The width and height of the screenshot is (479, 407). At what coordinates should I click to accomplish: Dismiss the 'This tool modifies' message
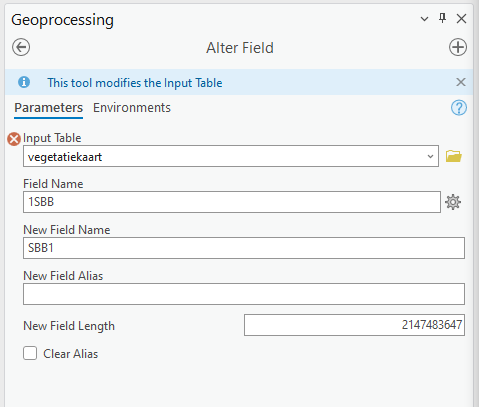click(461, 82)
